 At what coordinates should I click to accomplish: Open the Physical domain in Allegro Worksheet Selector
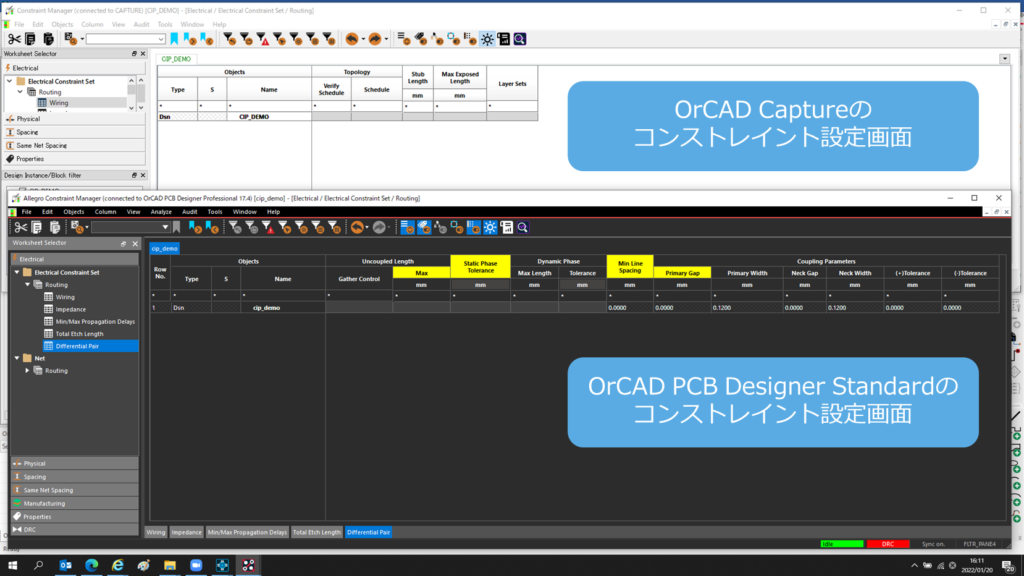pyautogui.click(x=74, y=463)
